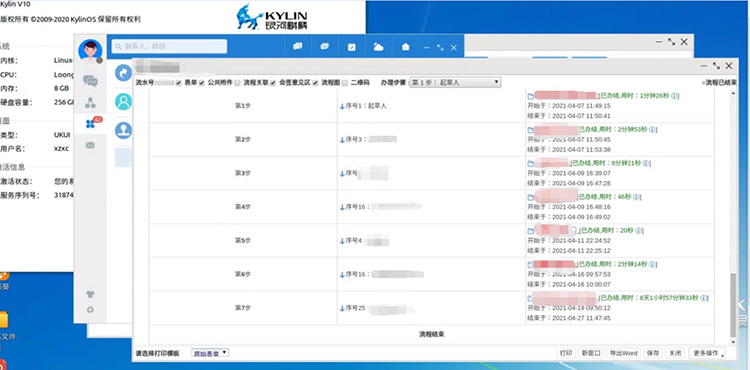
Task: Click the info icon after 用时：8分钟21秒
Action: pos(646,163)
